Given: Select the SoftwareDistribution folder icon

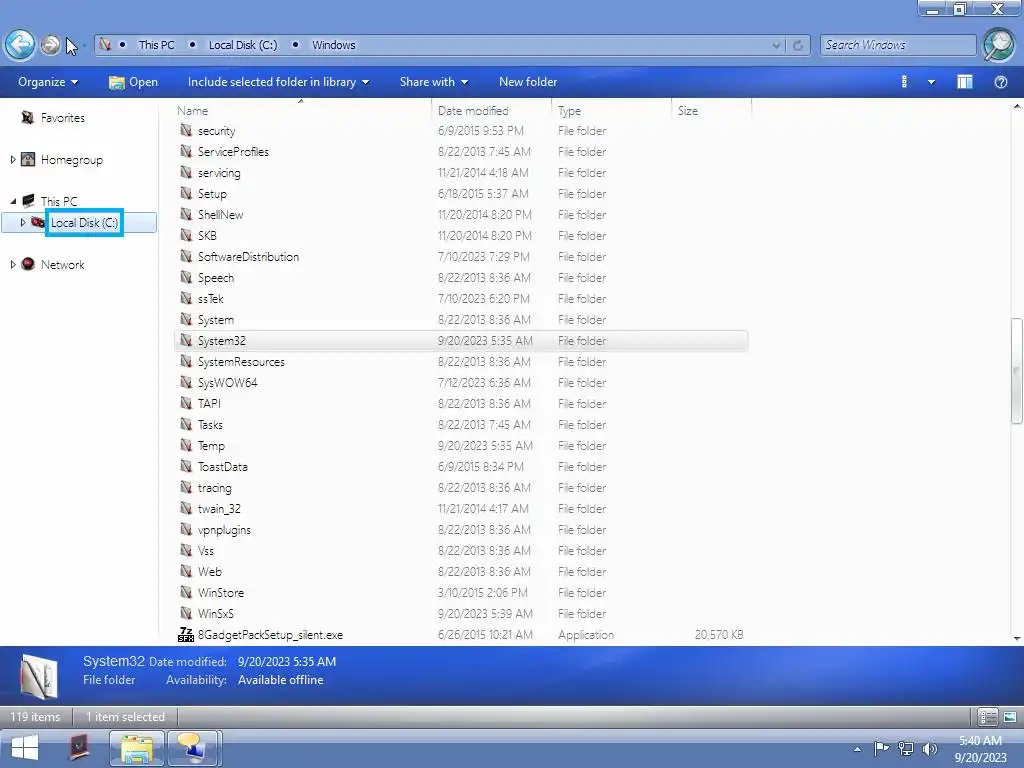Looking at the screenshot, I should [x=186, y=256].
